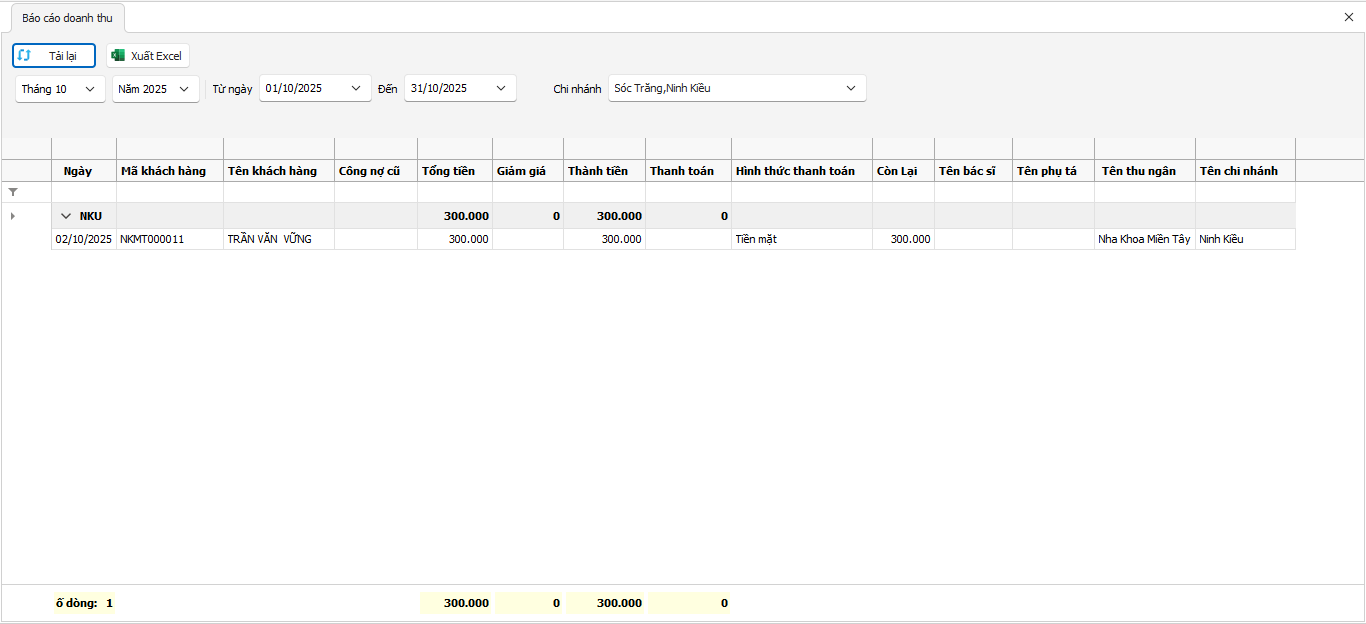Open the Chi nhánh branch dropdown
This screenshot has width=1366, height=624.
point(851,89)
